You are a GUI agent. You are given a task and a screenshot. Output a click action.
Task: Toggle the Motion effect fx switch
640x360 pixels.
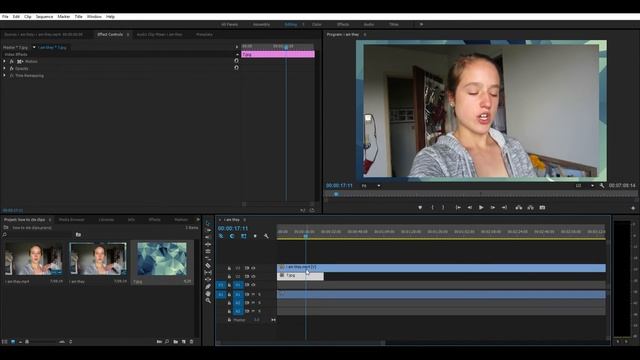coord(11,61)
